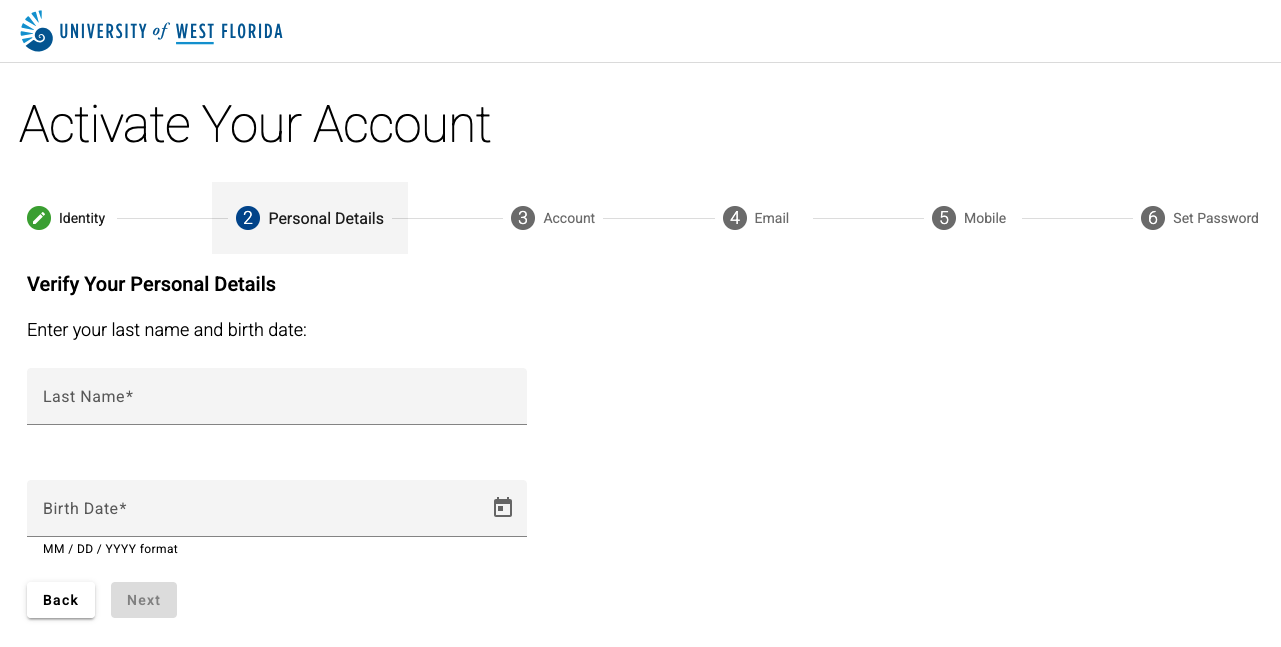Jump to the Account step label
Viewport: 1281px width, 647px height.
pos(569,218)
